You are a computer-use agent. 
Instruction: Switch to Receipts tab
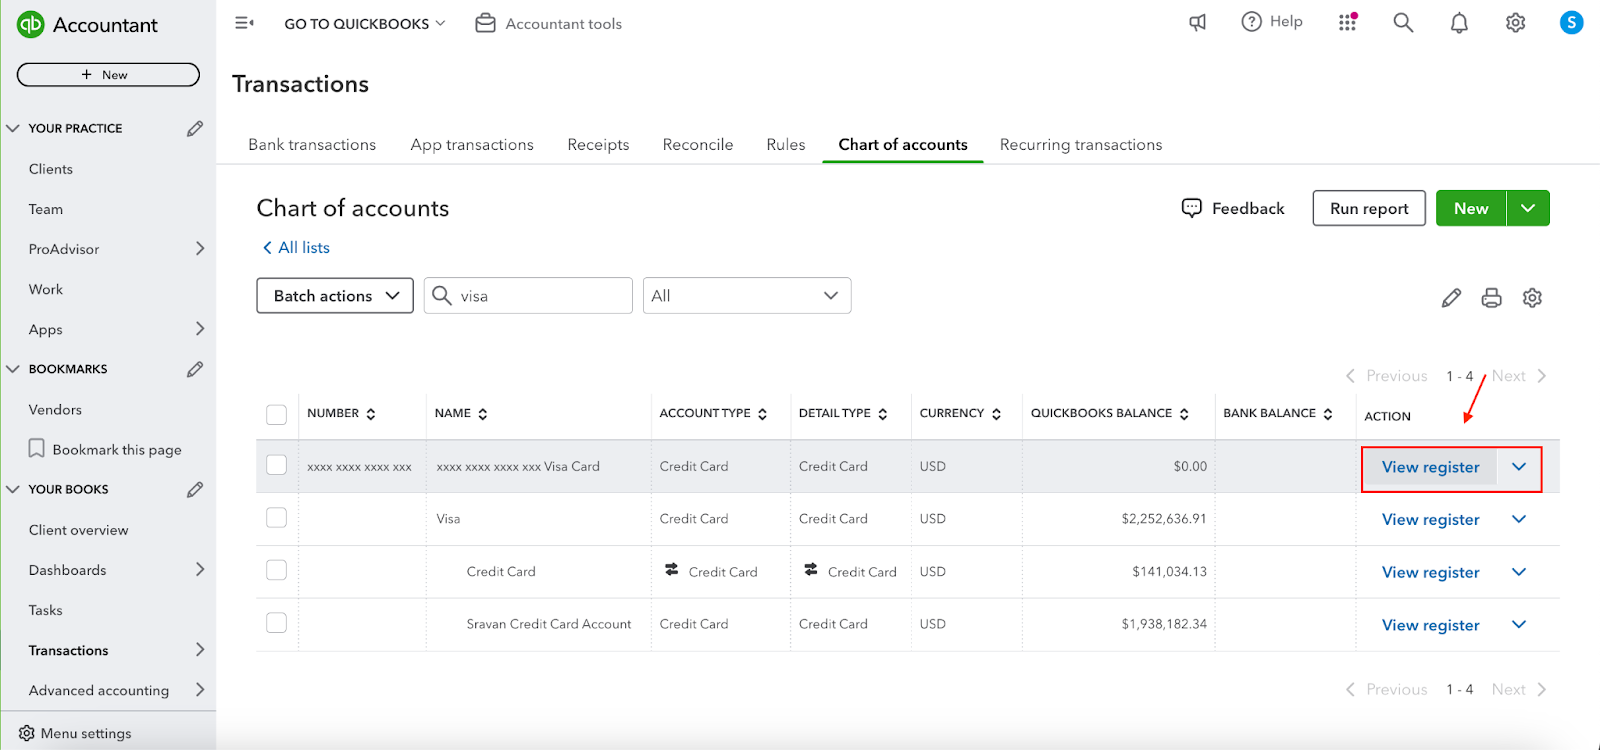598,144
